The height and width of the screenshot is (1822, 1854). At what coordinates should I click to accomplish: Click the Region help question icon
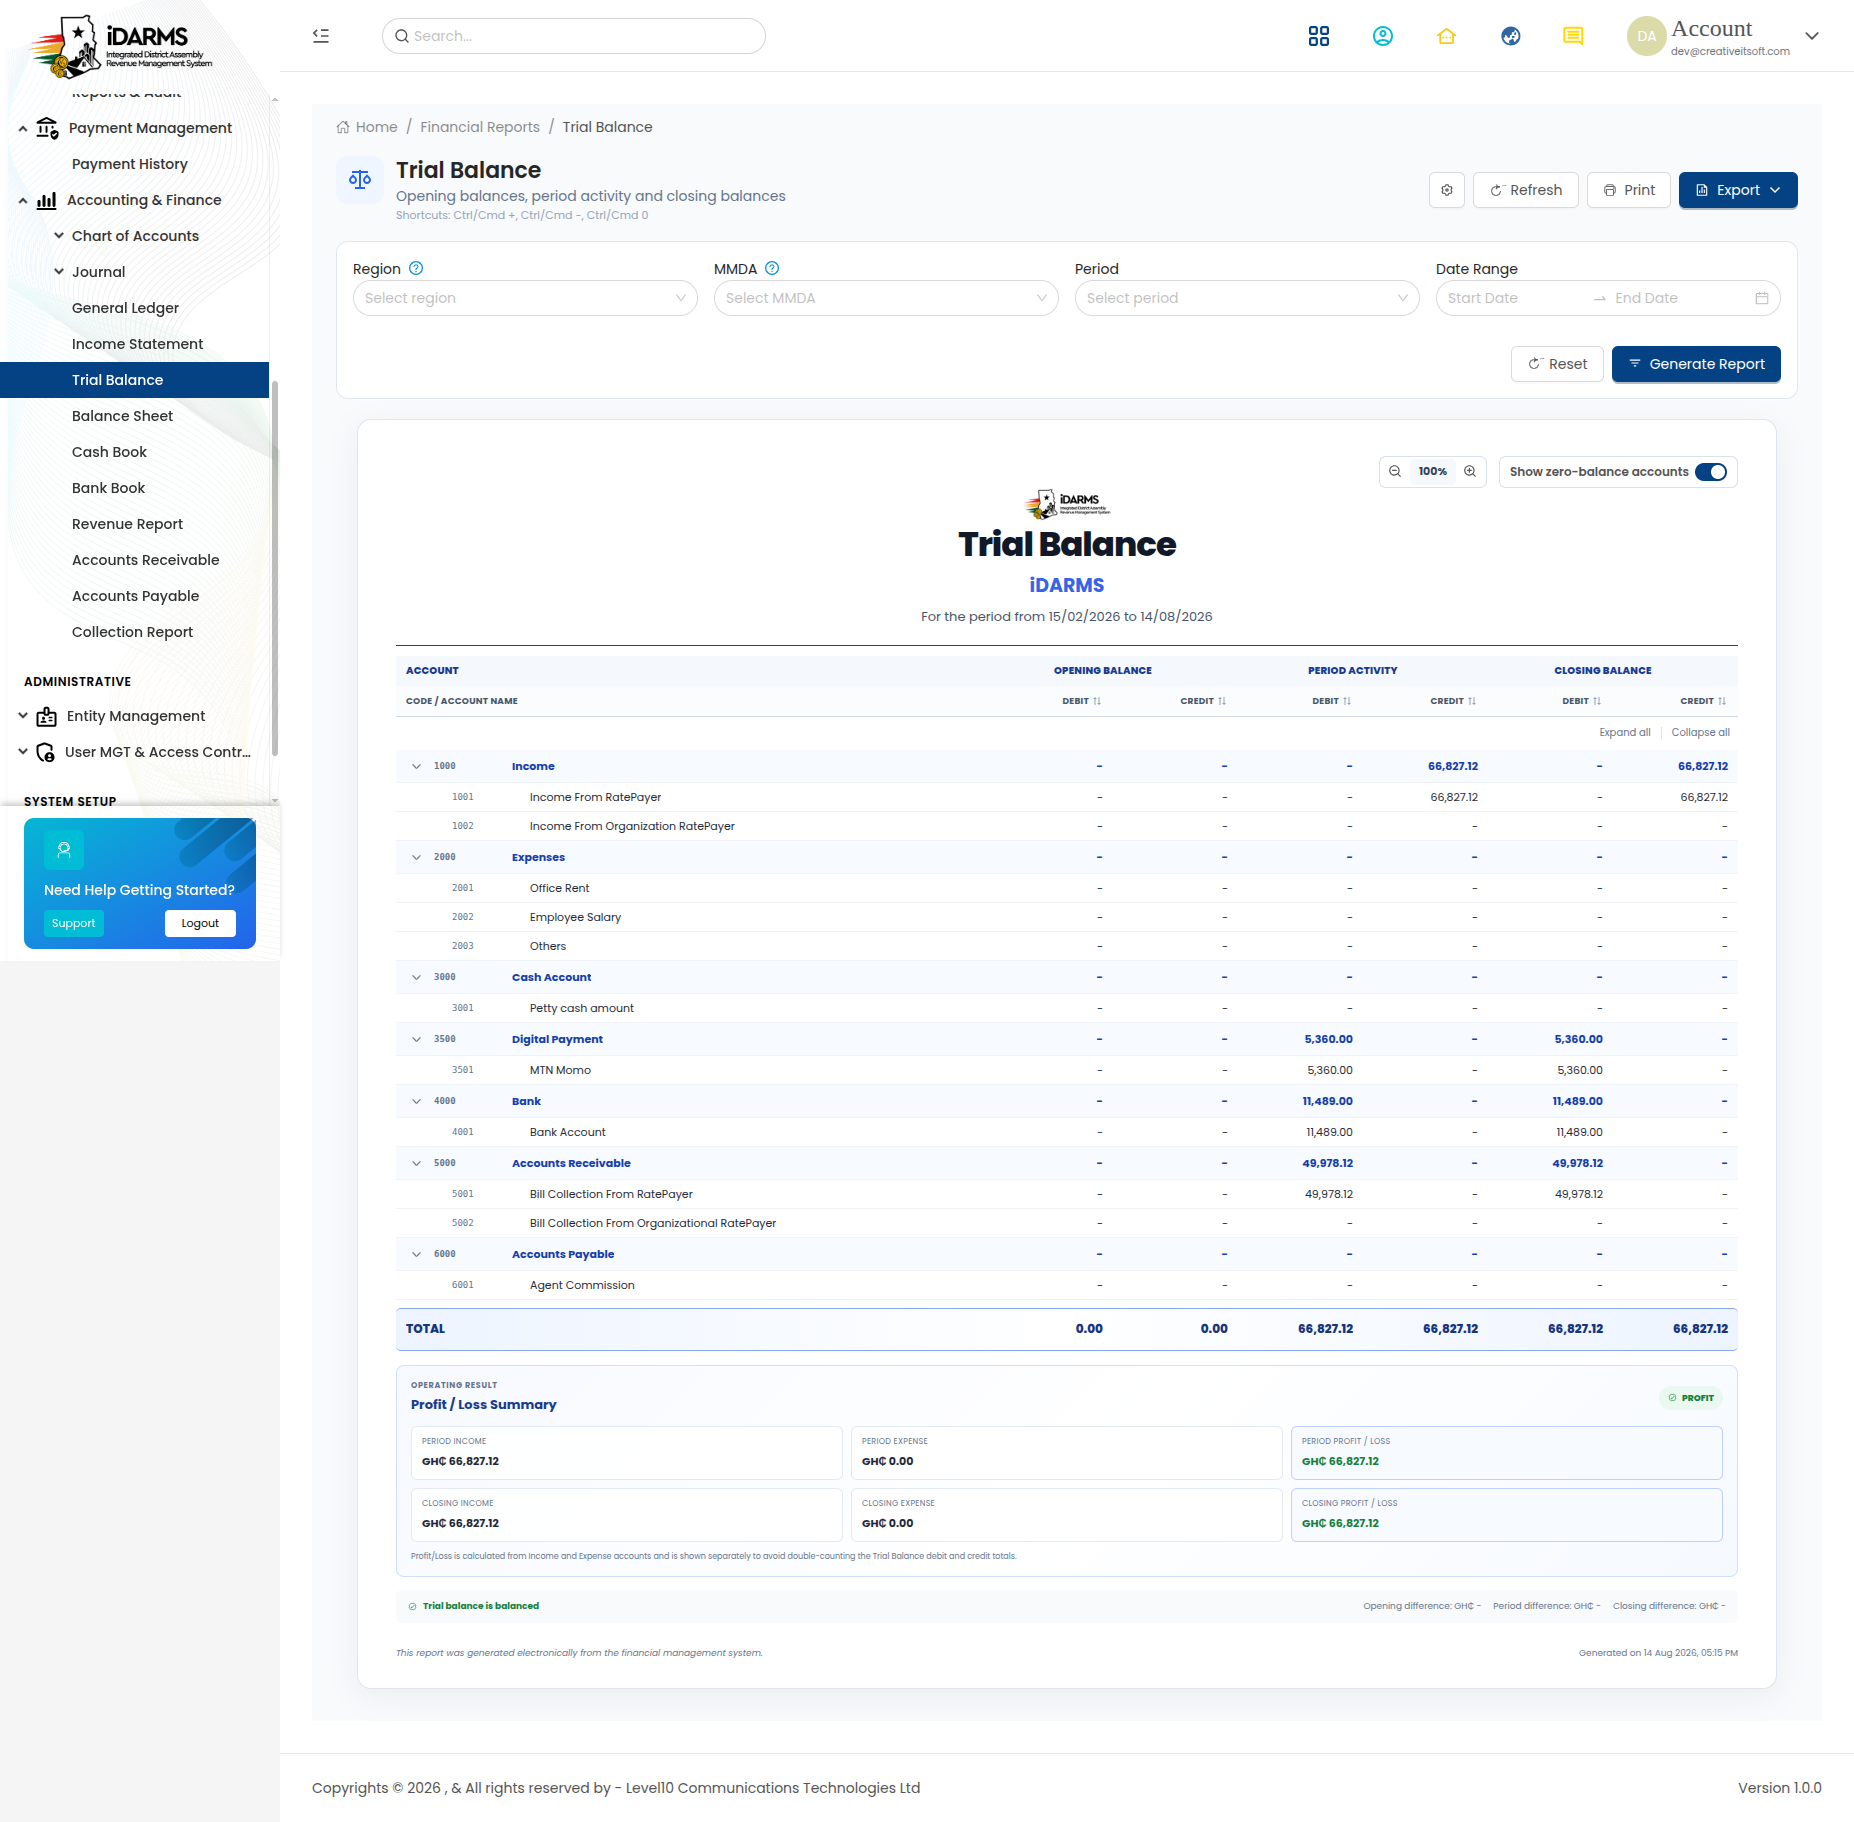417,268
